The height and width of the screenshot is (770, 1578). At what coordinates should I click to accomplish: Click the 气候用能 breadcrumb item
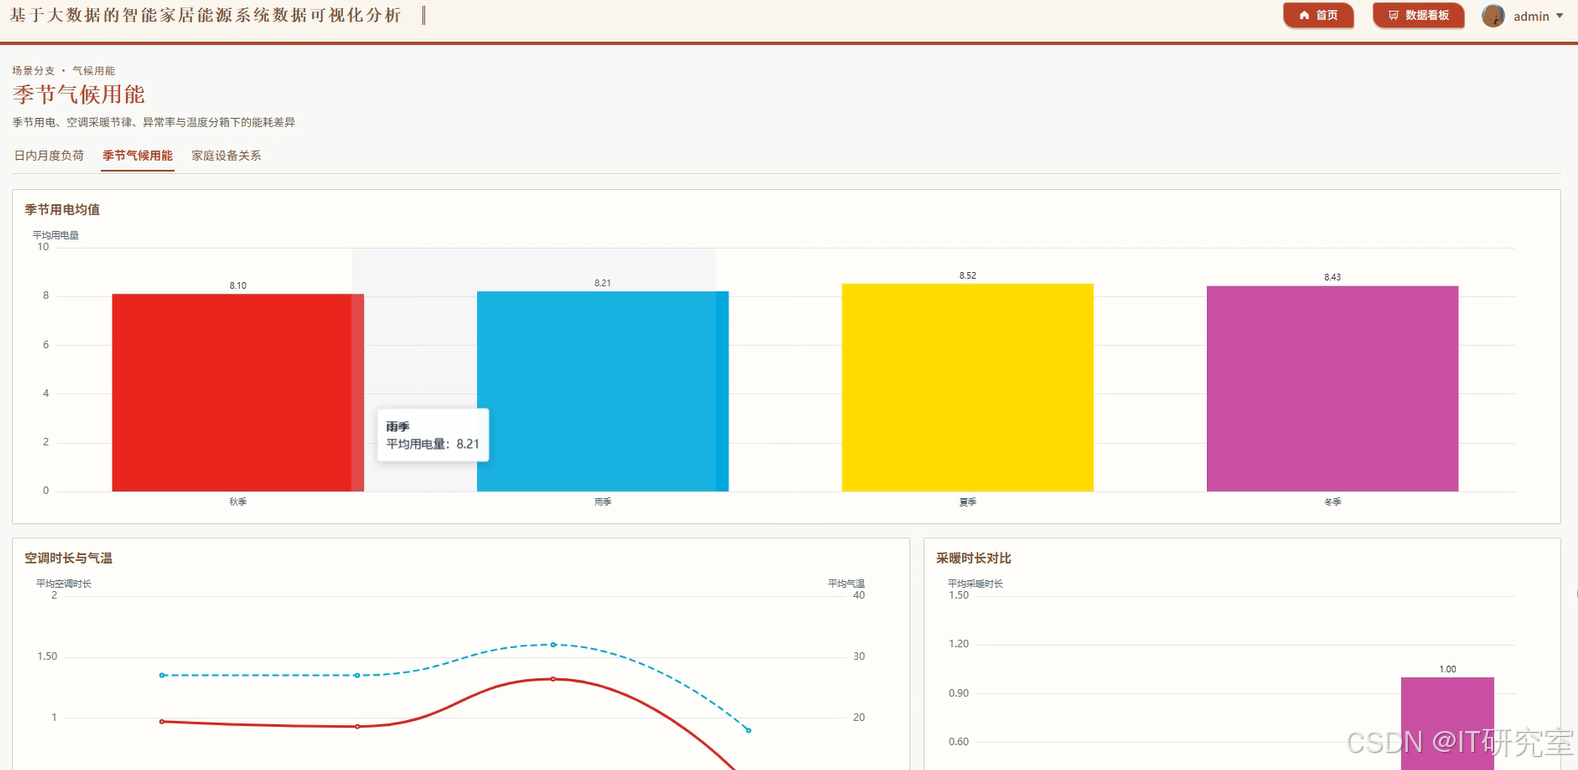coord(93,71)
